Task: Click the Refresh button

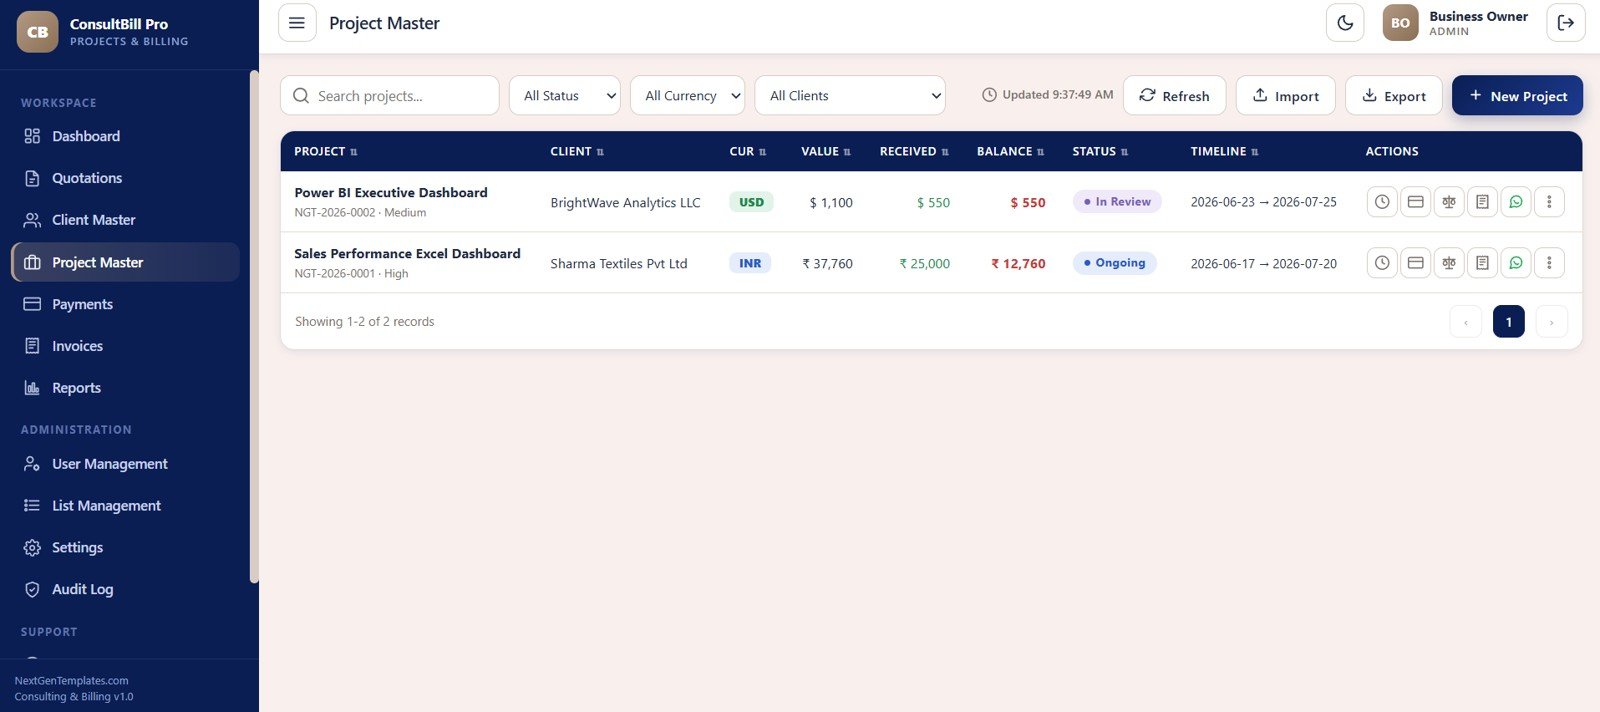Action: pyautogui.click(x=1175, y=96)
